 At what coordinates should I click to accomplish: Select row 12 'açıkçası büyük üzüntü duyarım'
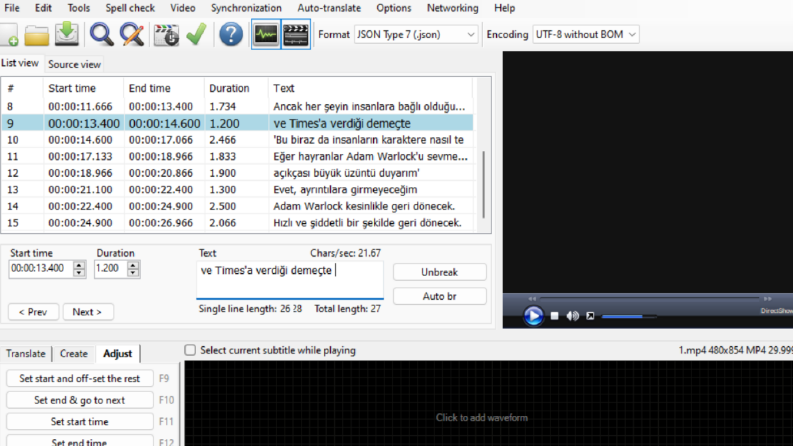(x=238, y=173)
